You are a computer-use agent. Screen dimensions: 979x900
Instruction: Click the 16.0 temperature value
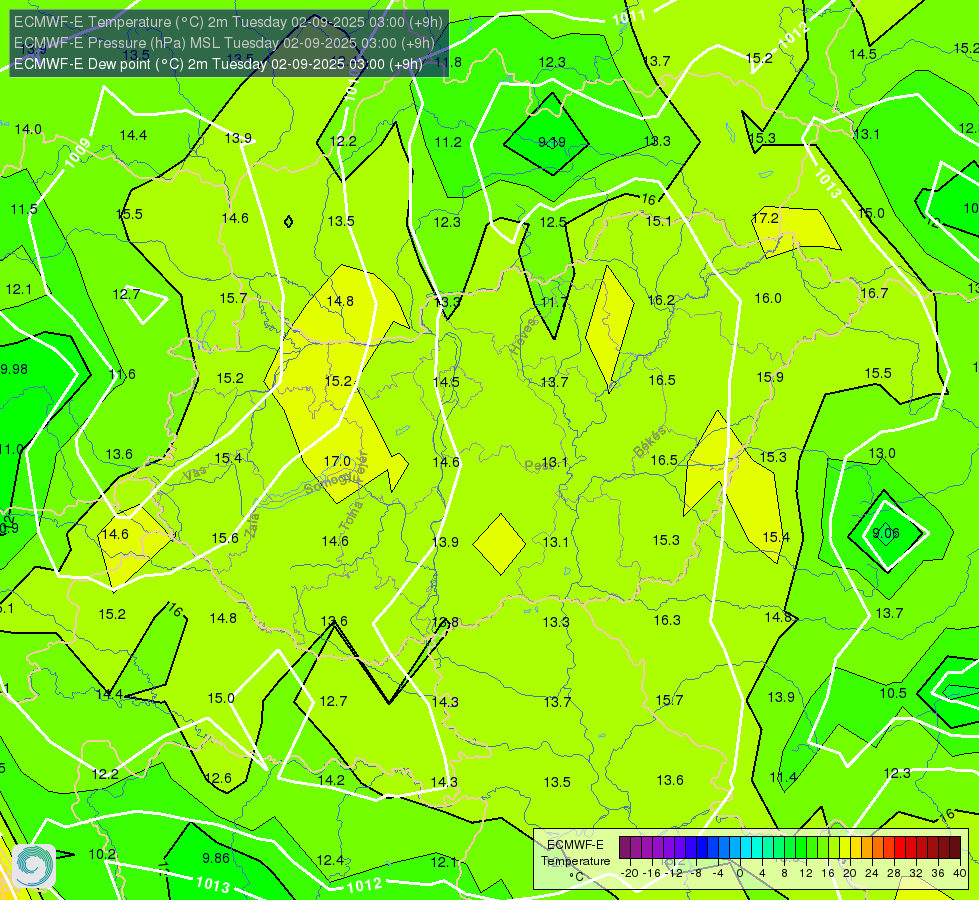click(768, 299)
